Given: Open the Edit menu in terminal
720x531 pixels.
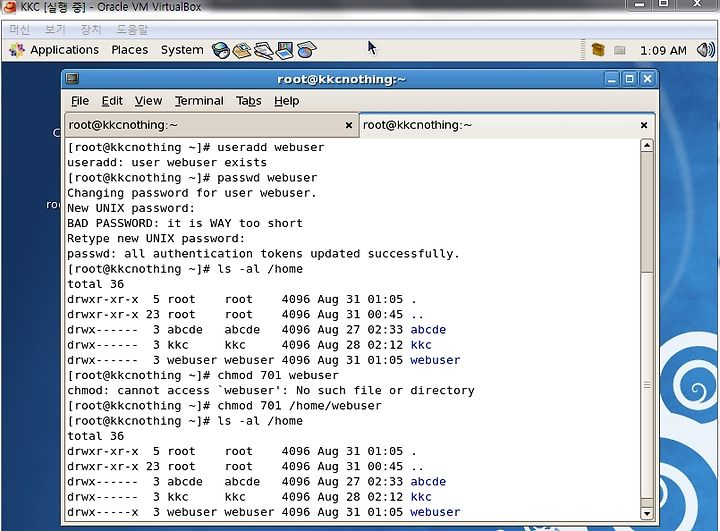Looking at the screenshot, I should pos(112,101).
